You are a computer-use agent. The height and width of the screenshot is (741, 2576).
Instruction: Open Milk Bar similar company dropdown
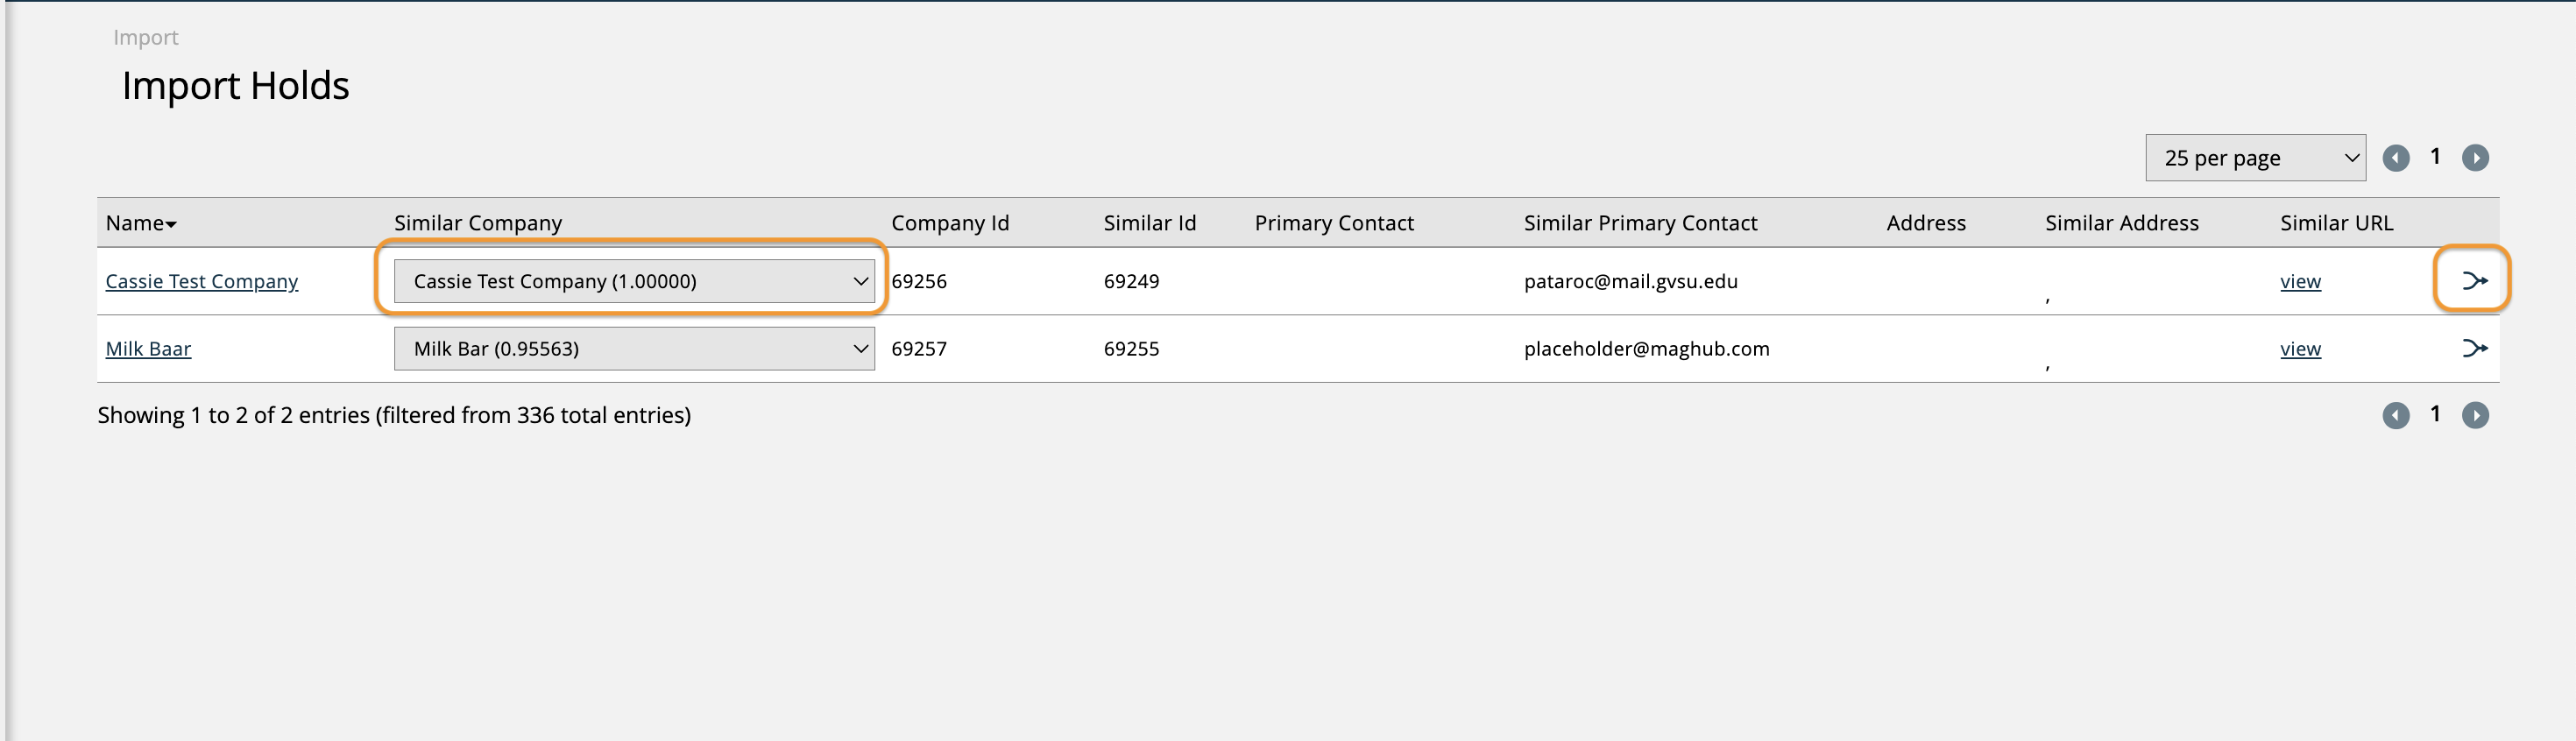click(x=633, y=349)
